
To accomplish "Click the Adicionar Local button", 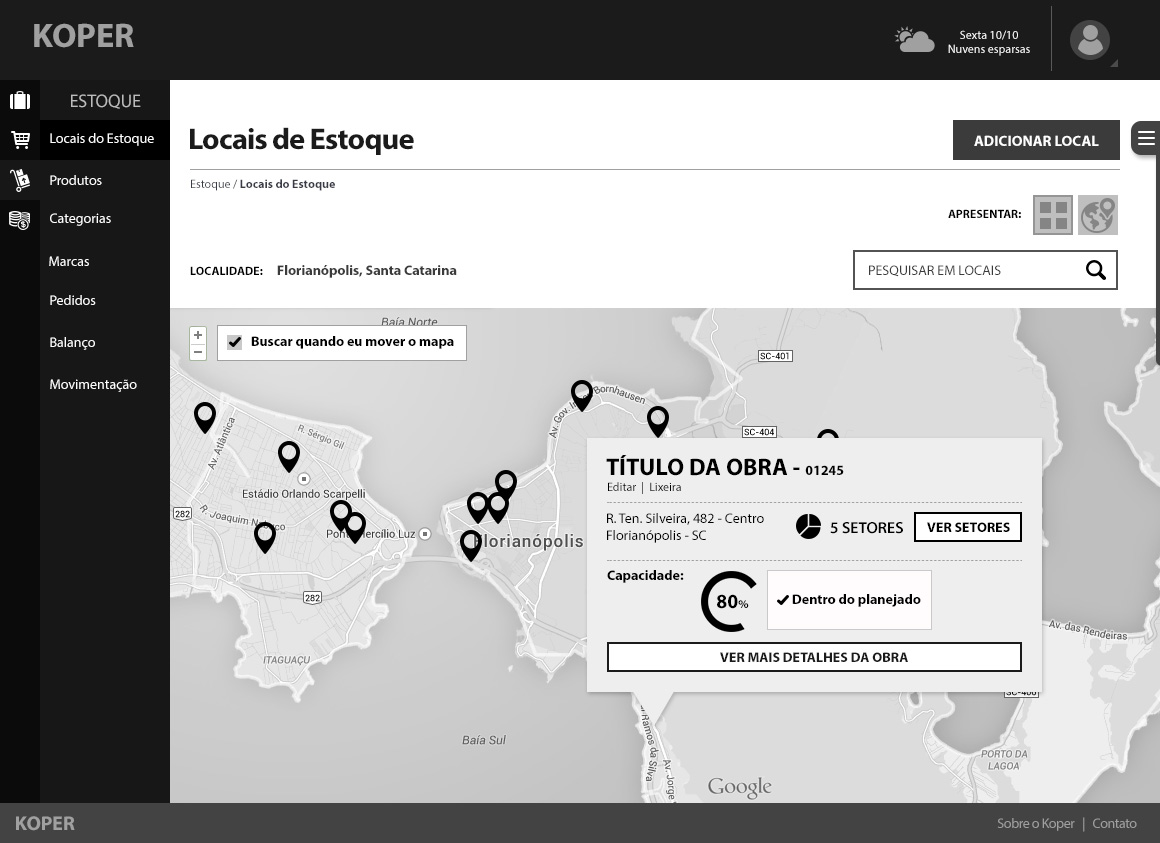I will pyautogui.click(x=1036, y=140).
